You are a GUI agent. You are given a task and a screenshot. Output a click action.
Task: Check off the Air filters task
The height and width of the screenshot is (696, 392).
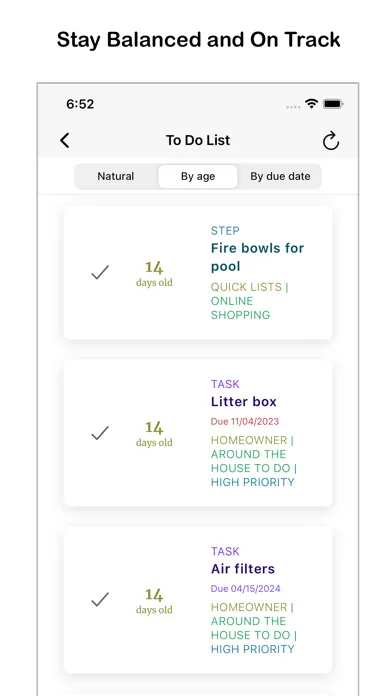pos(100,599)
